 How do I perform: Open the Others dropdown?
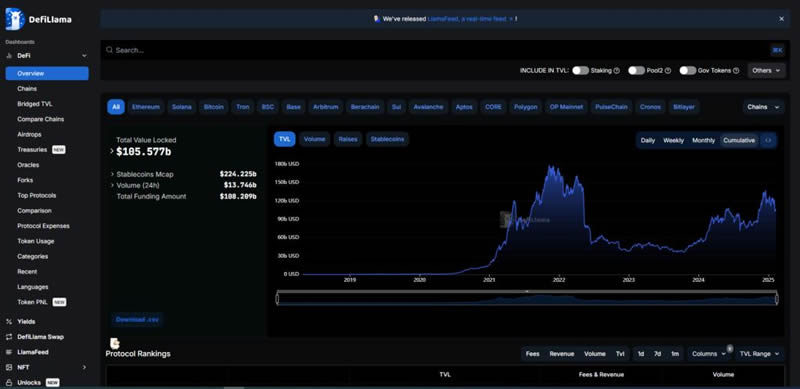pos(766,70)
